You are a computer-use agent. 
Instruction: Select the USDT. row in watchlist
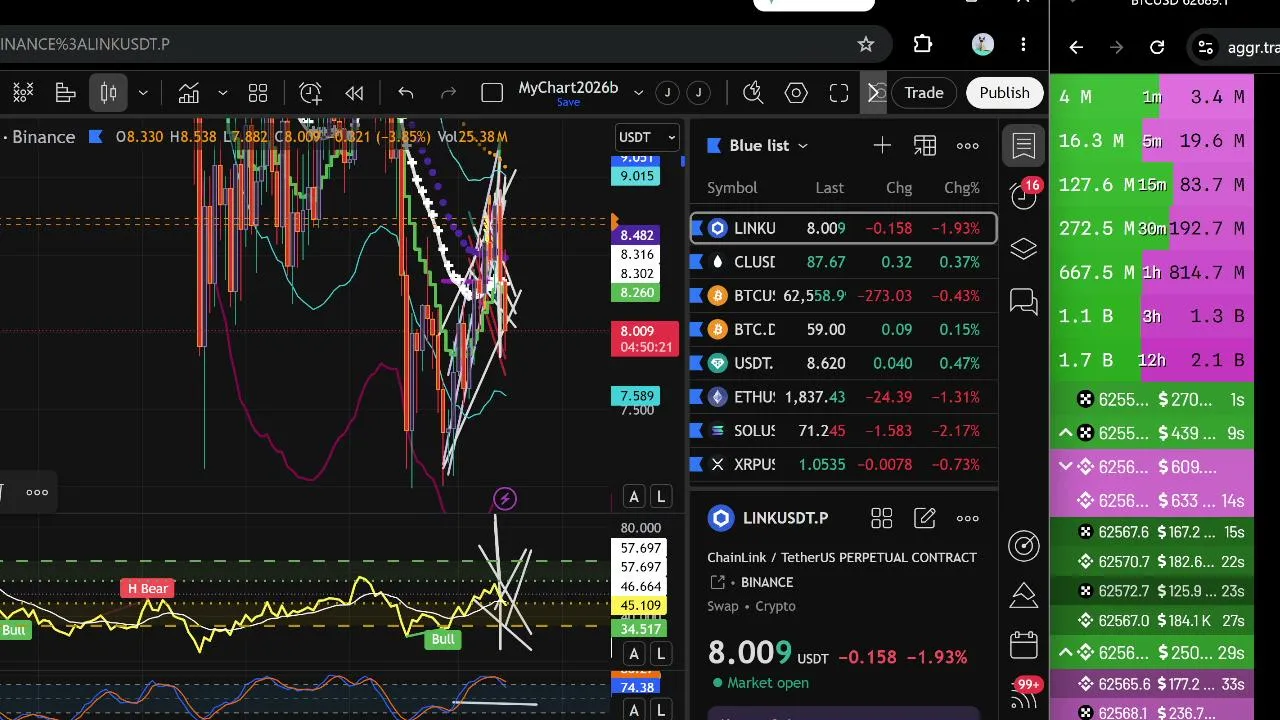pyautogui.click(x=844, y=363)
